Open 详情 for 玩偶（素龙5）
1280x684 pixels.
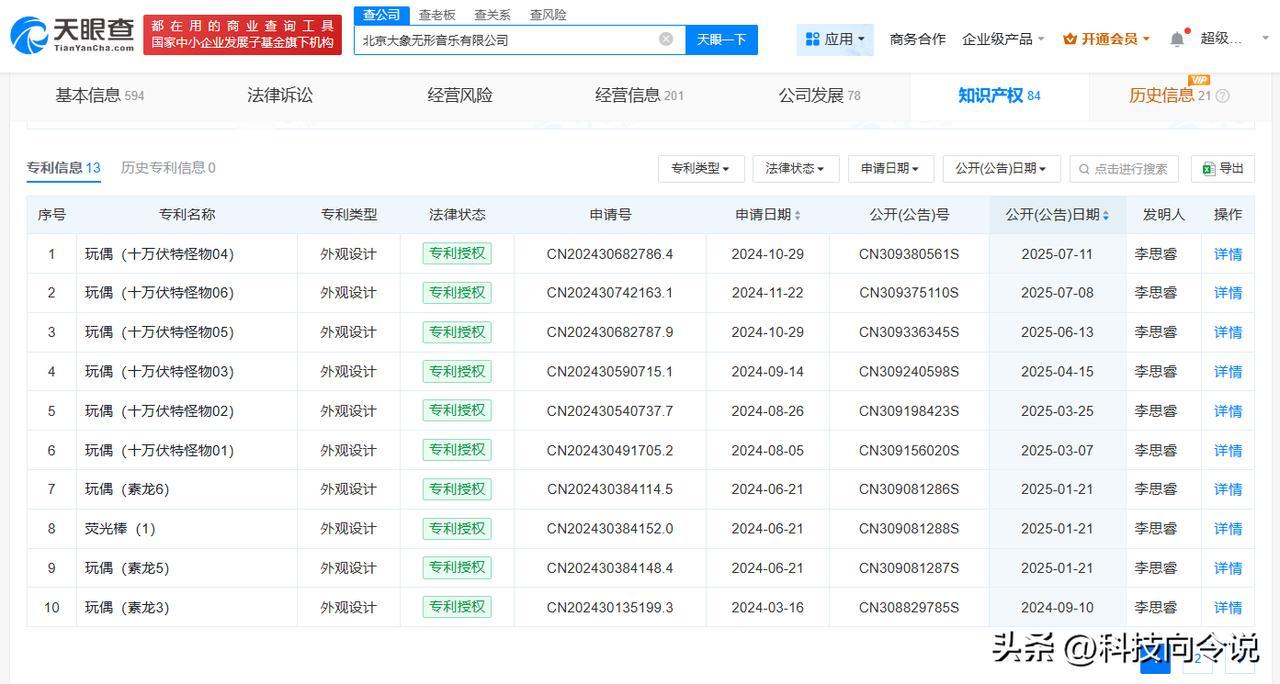pos(1228,568)
